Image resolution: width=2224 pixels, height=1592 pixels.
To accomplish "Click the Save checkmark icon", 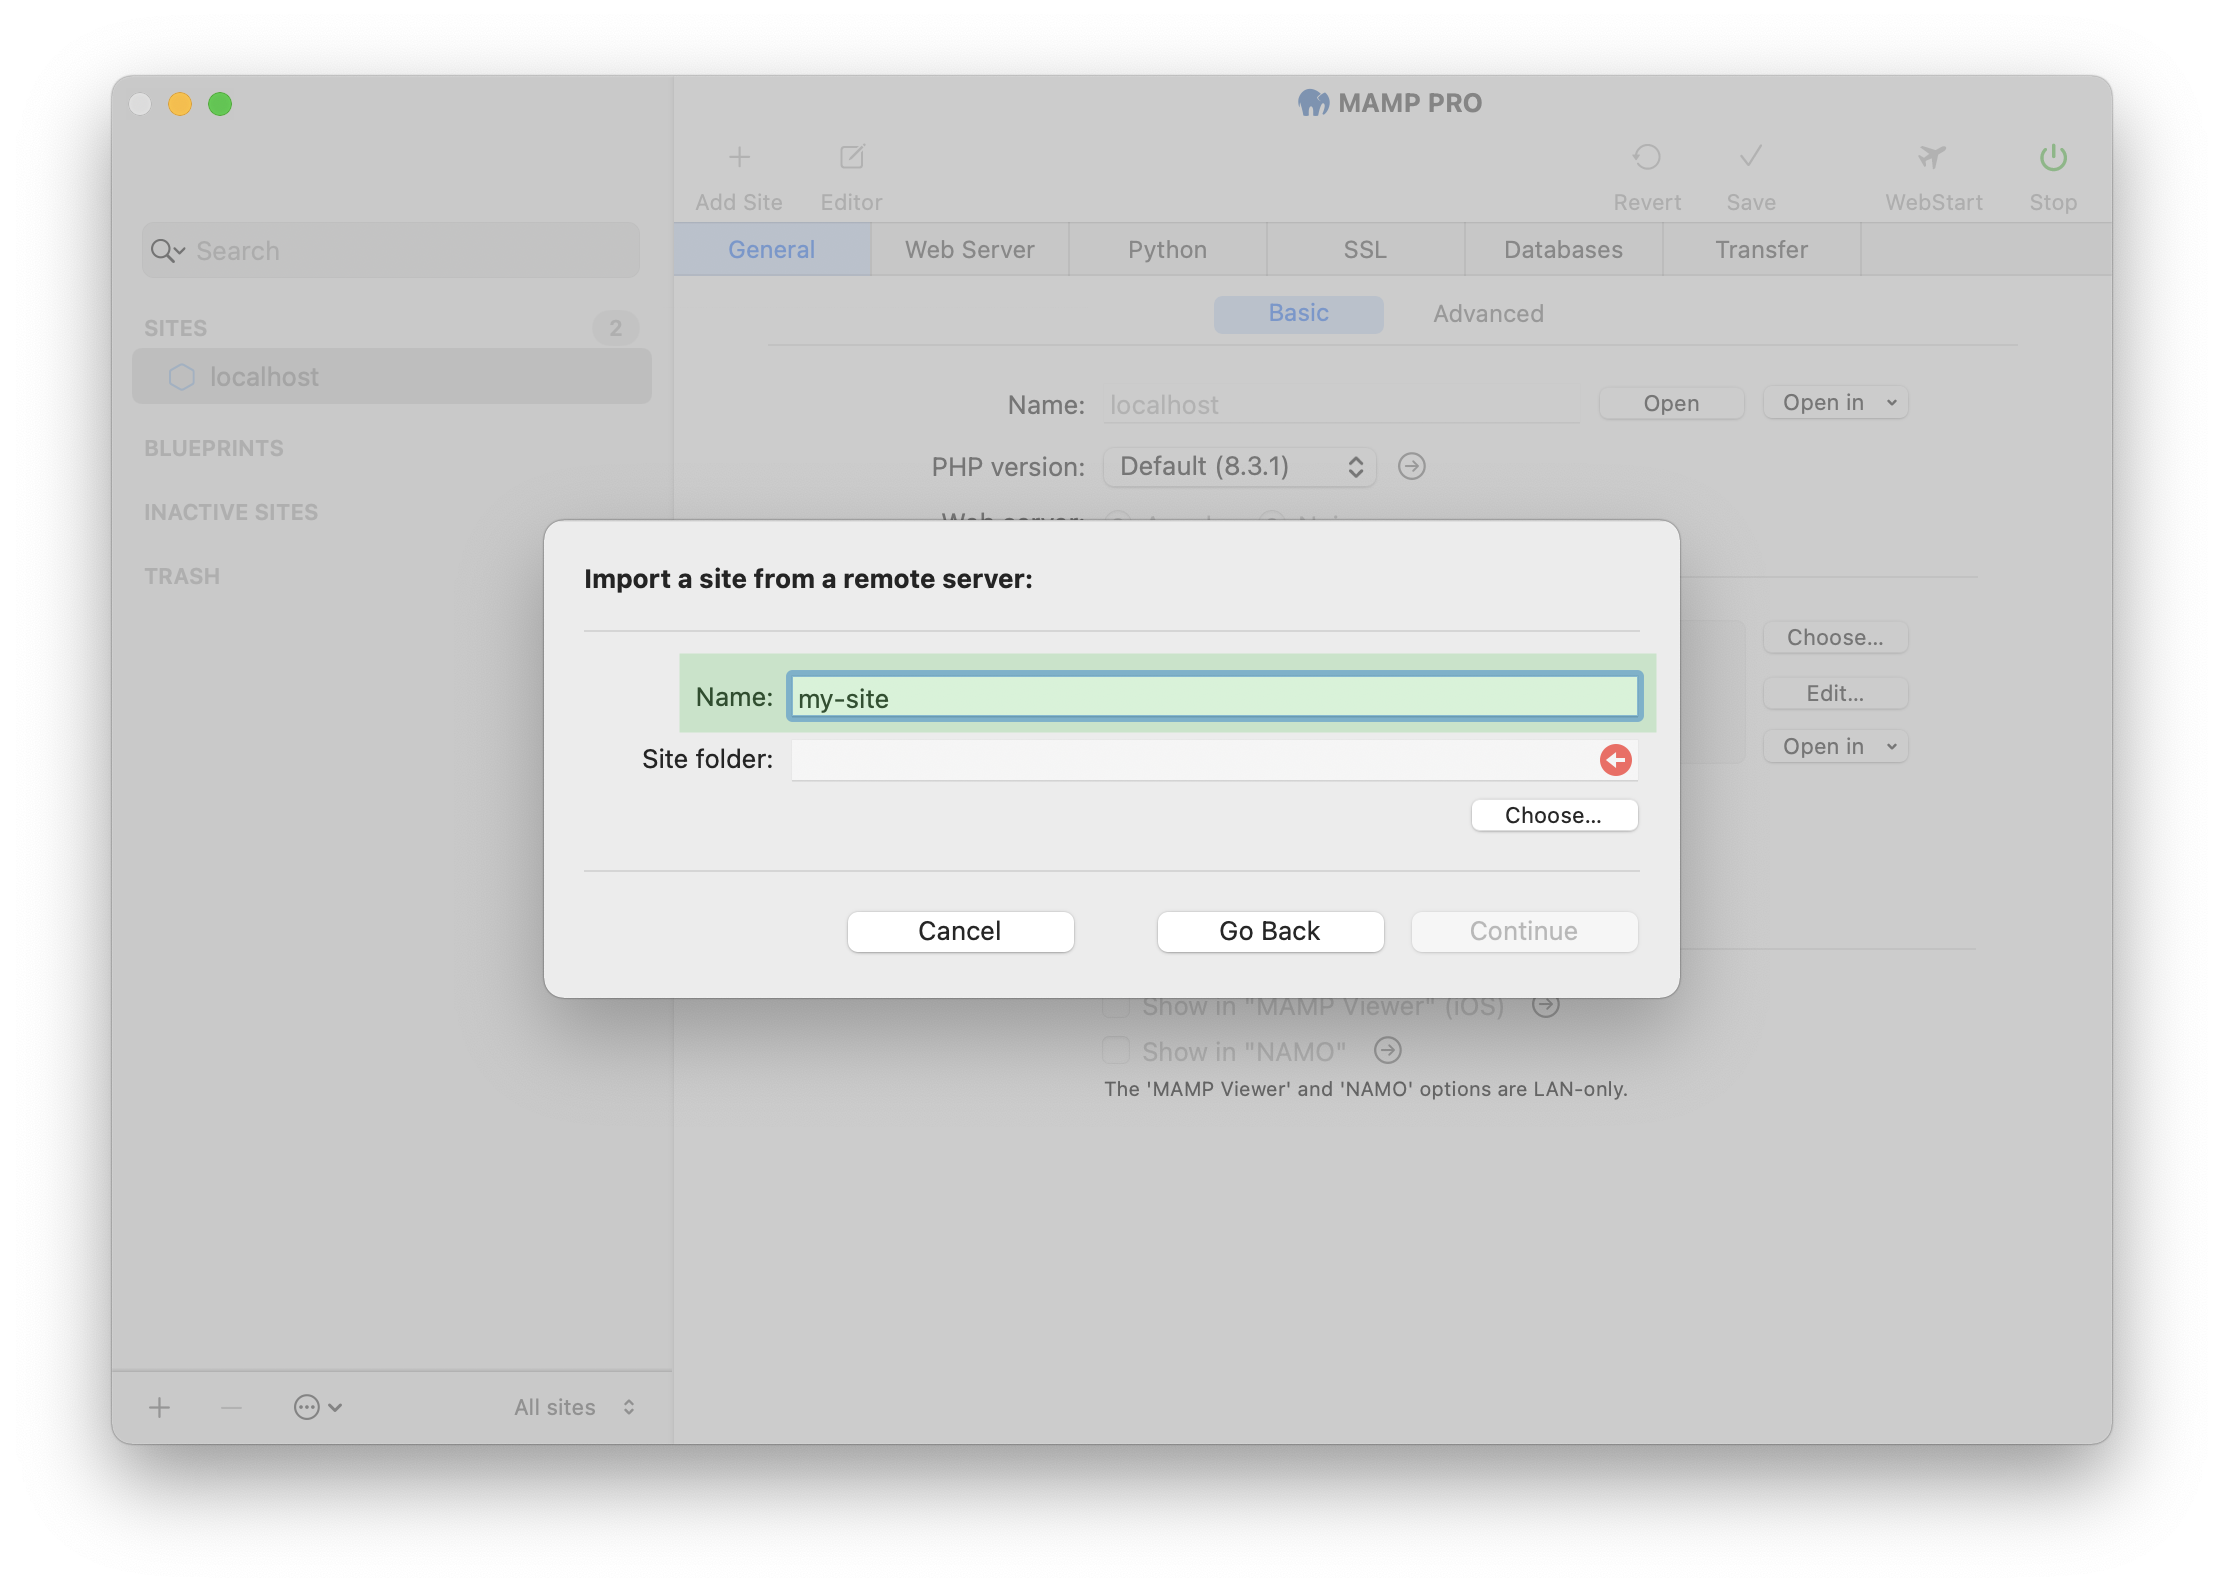I will [x=1750, y=157].
